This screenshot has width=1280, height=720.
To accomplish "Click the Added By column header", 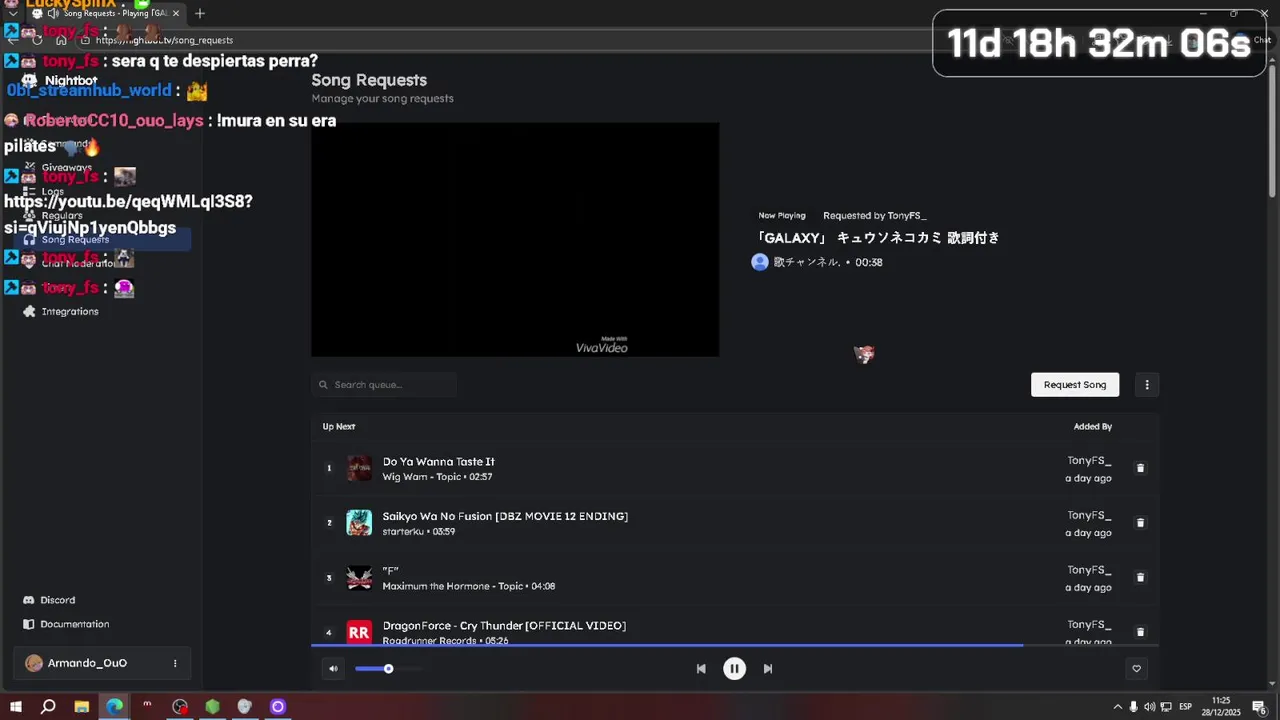I will [x=1093, y=426].
